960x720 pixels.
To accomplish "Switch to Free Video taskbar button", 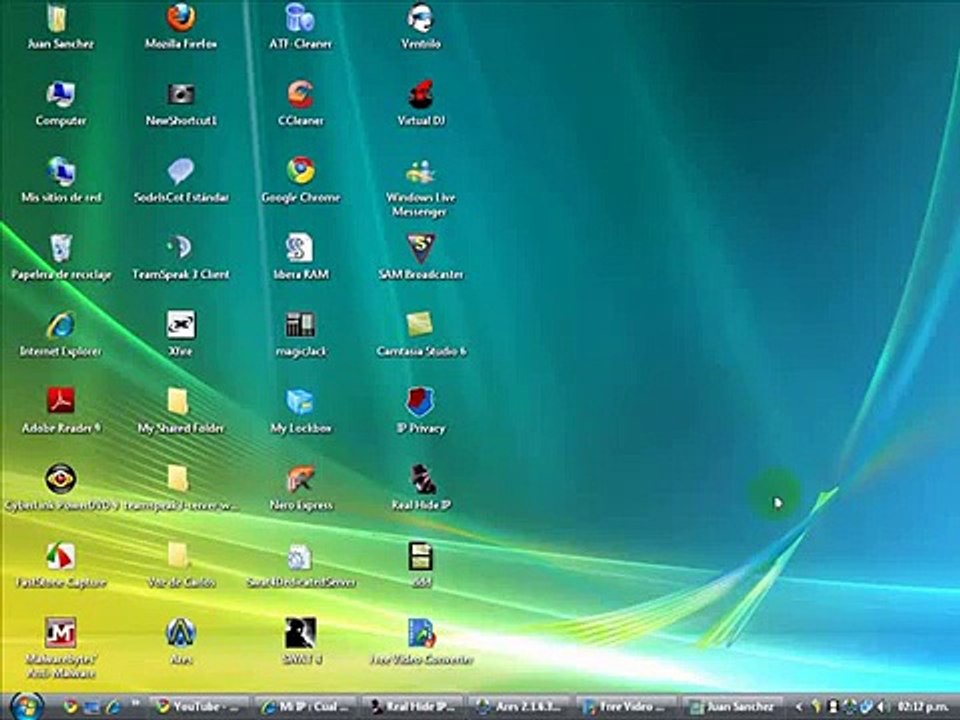I will pos(627,707).
